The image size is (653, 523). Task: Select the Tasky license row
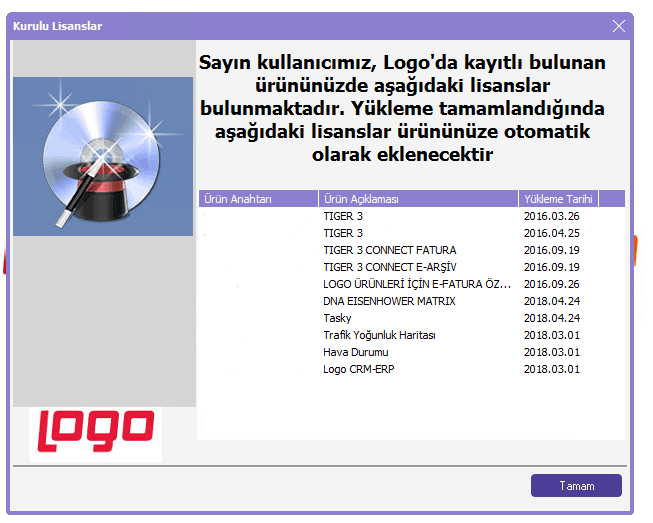411,318
